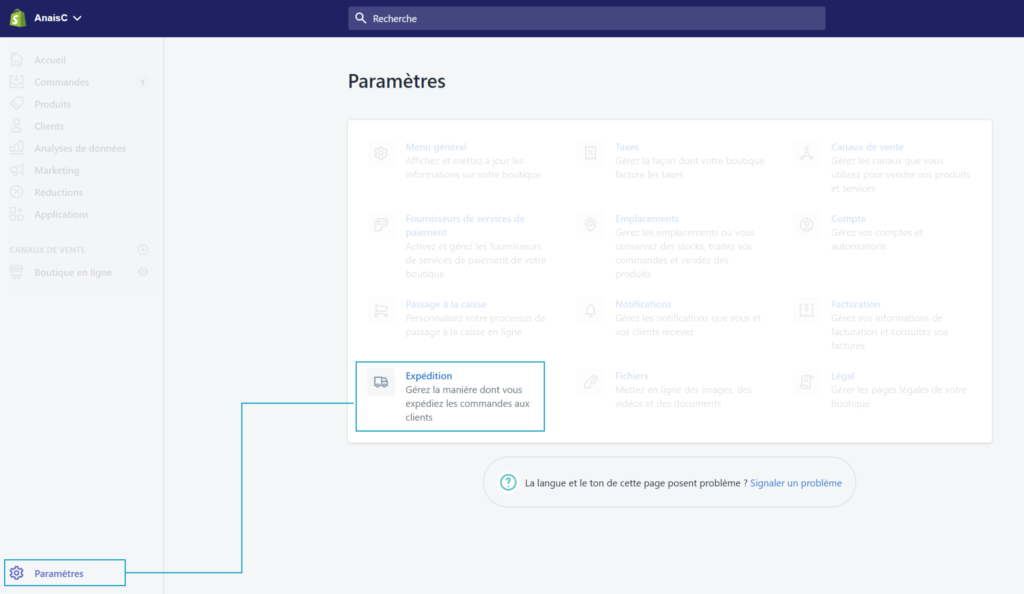Open Accueil in the sidebar
1024x594 pixels.
[x=50, y=60]
